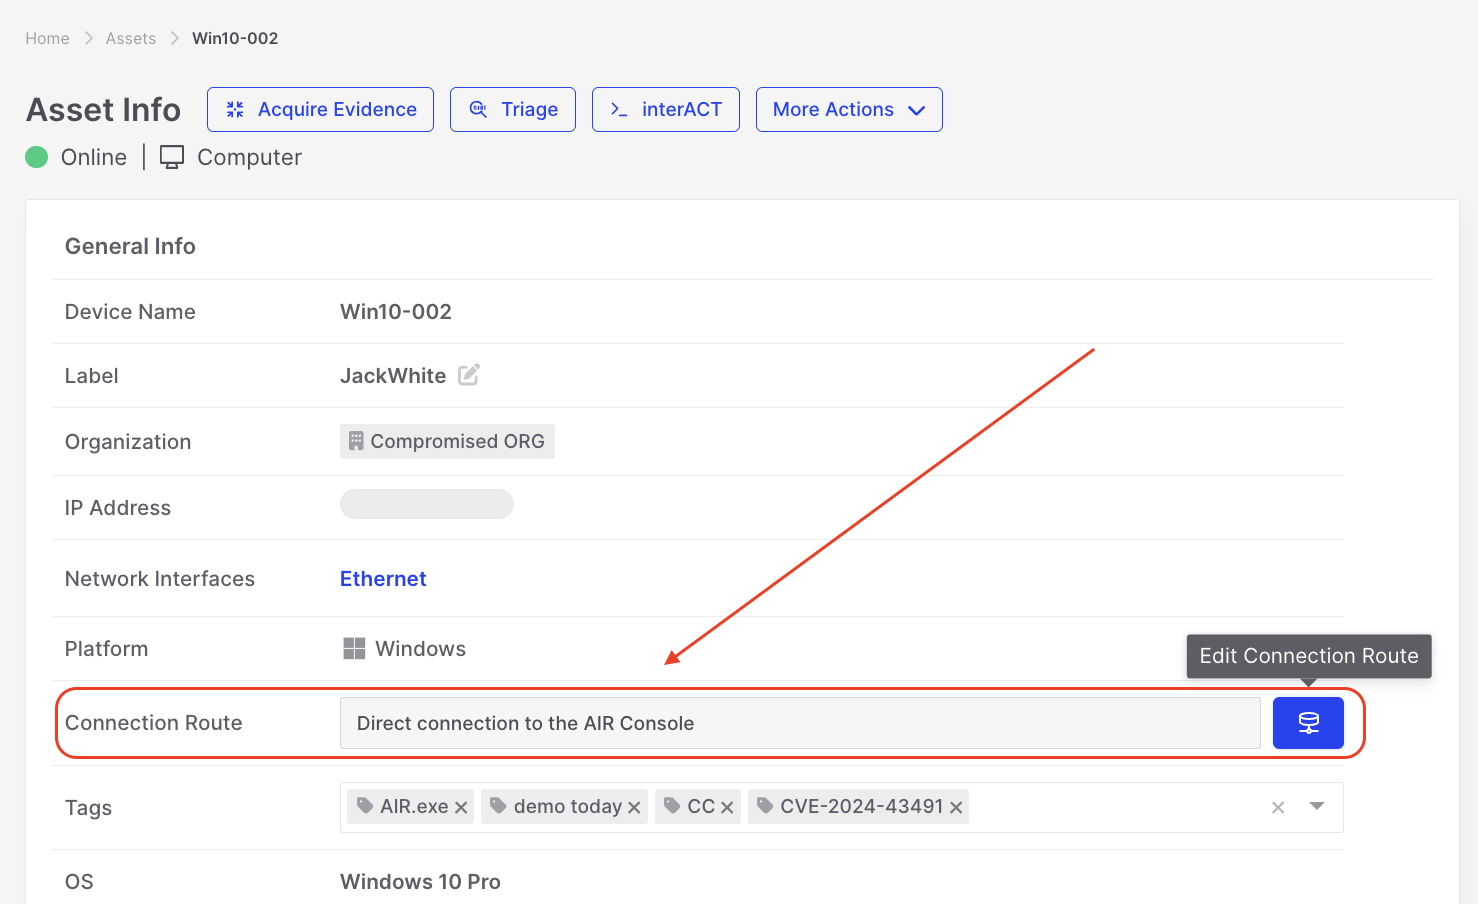1478x904 pixels.
Task: Navigate to Assets in the breadcrumb
Action: click(131, 38)
